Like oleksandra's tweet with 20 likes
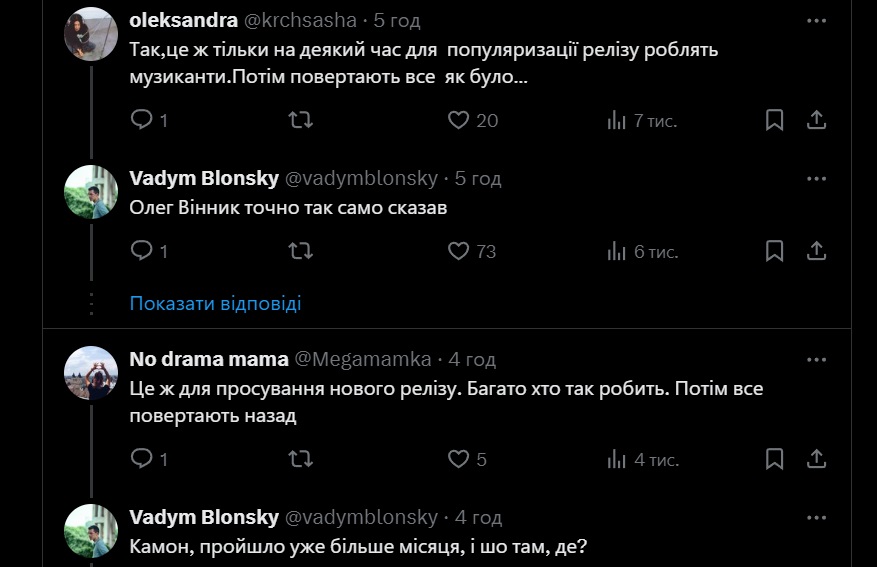Image resolution: width=877 pixels, height=567 pixels. [x=458, y=120]
